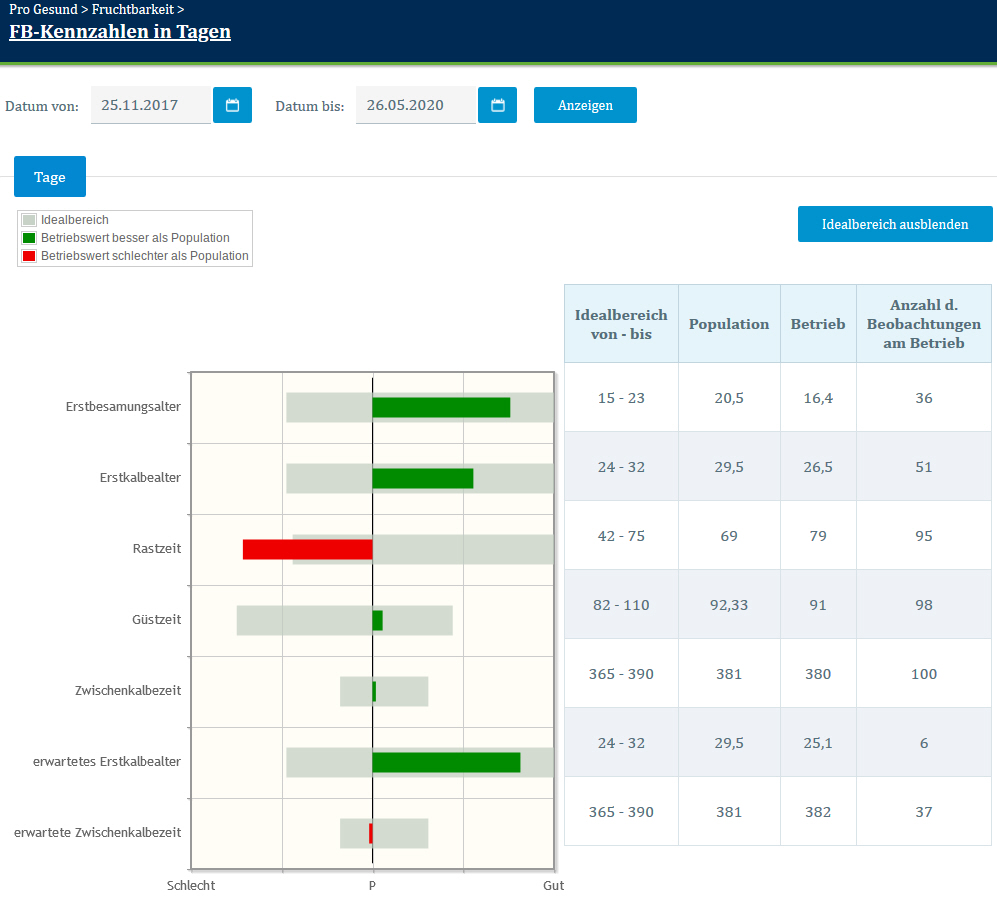The height and width of the screenshot is (902, 997).
Task: Open the 'Datum bis' calendar picker
Action: point(497,105)
